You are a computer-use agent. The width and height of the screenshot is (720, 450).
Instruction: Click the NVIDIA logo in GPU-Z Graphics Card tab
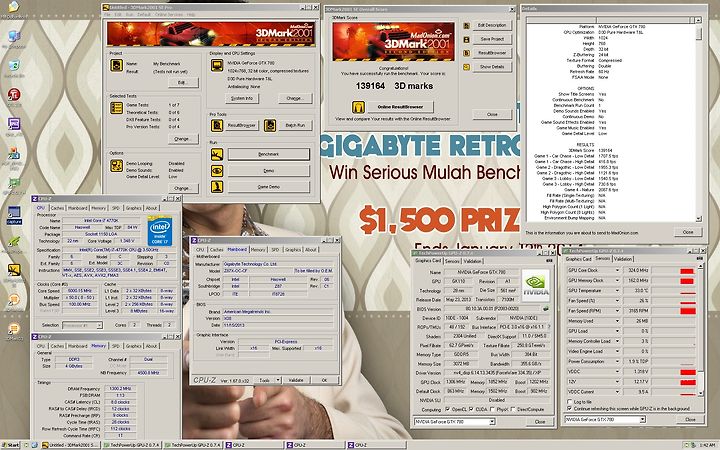535,285
